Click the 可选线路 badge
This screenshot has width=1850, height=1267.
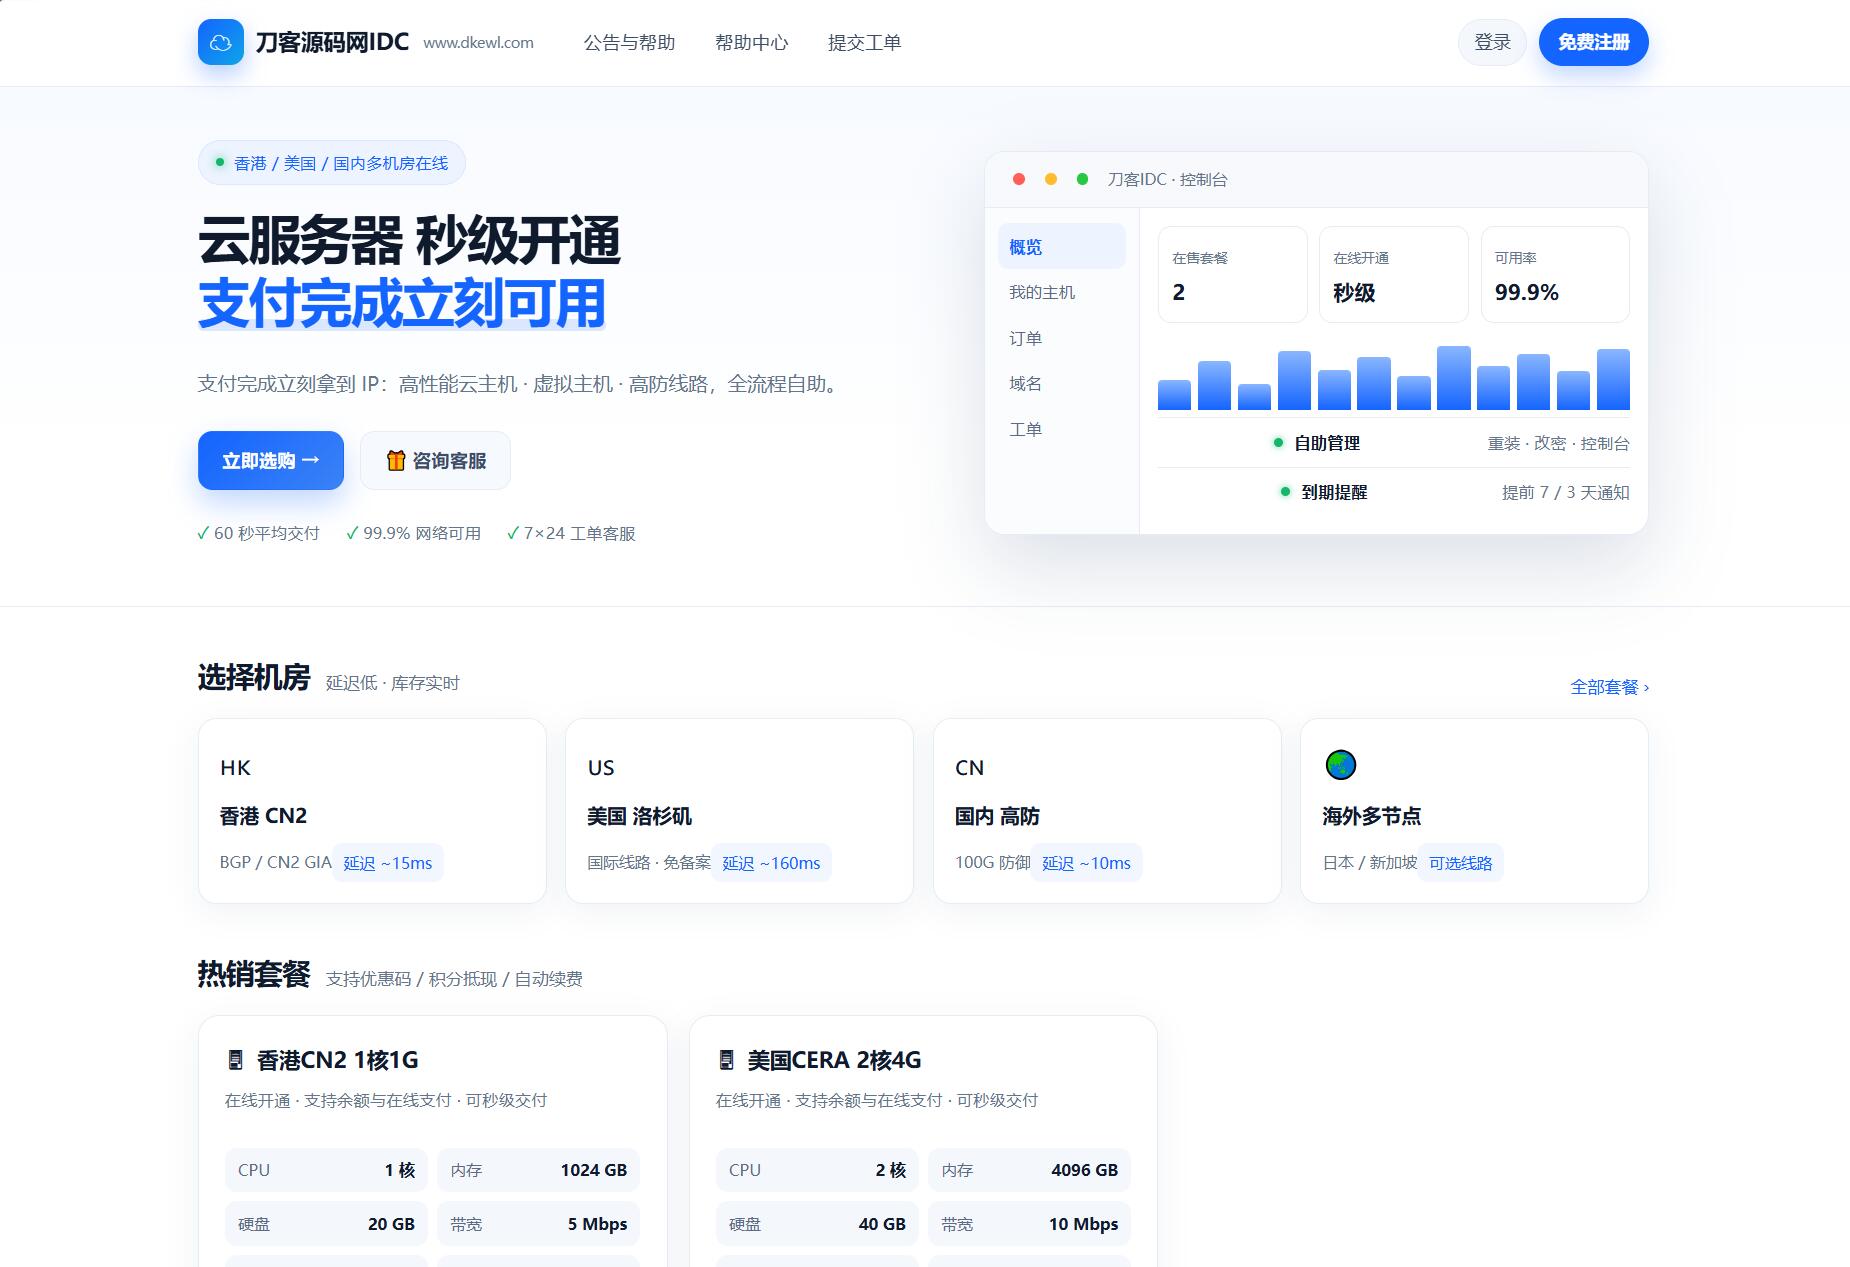click(x=1460, y=863)
